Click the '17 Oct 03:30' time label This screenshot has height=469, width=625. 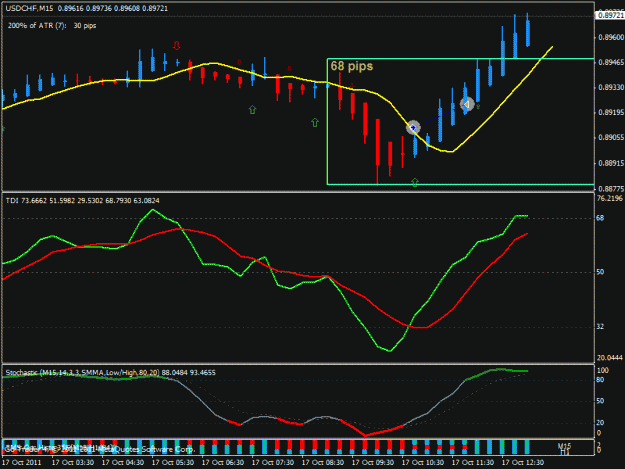73,463
